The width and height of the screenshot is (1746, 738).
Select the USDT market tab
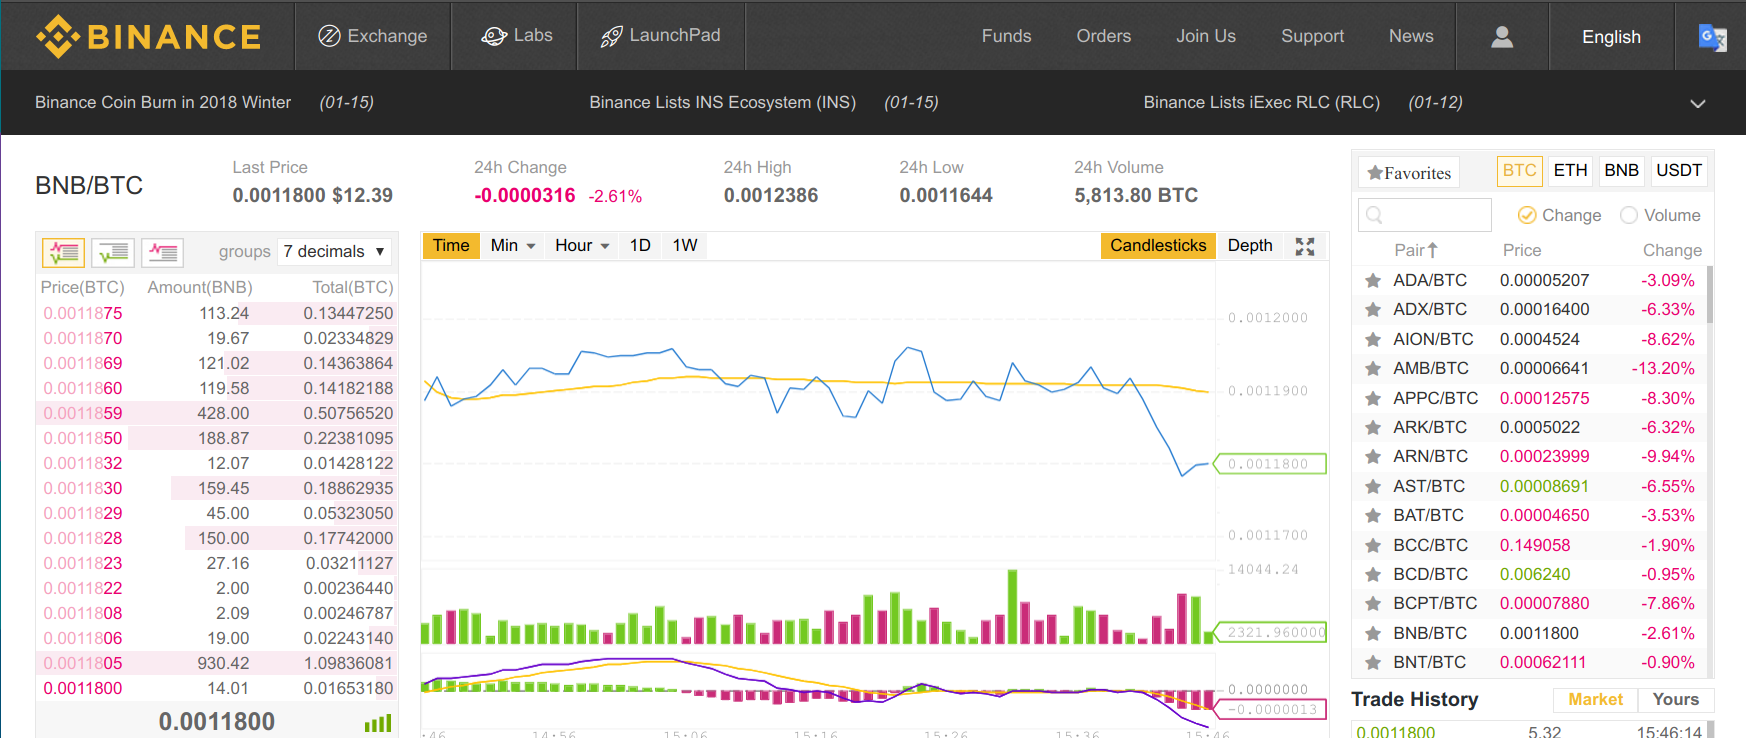coord(1678,171)
